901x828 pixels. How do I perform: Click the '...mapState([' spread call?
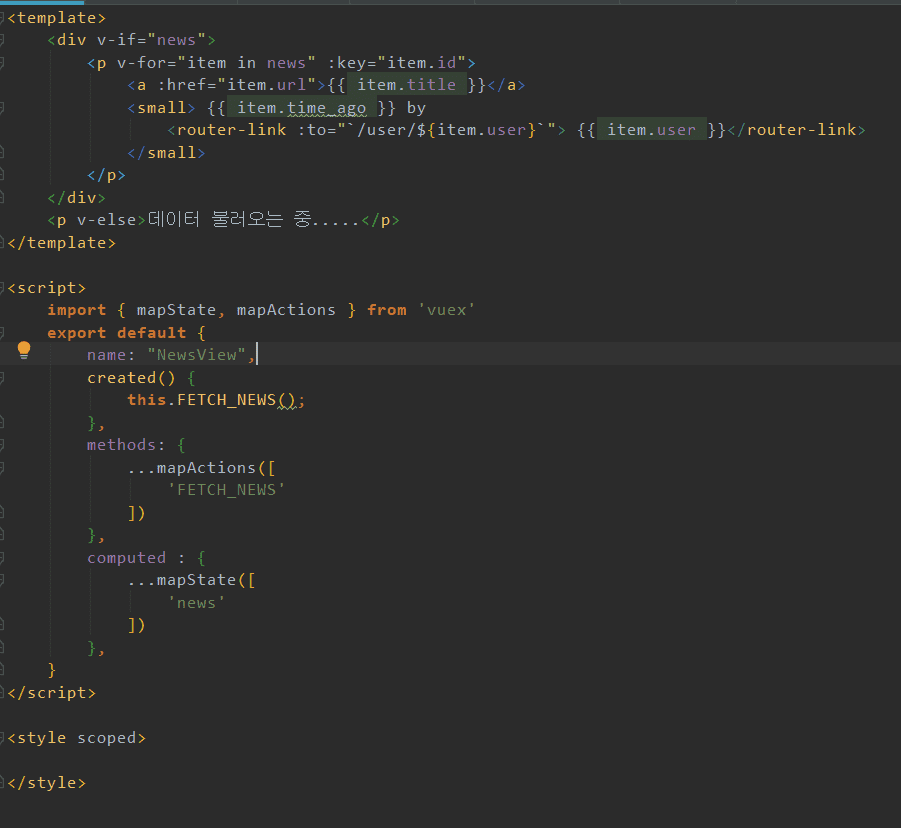(x=191, y=580)
